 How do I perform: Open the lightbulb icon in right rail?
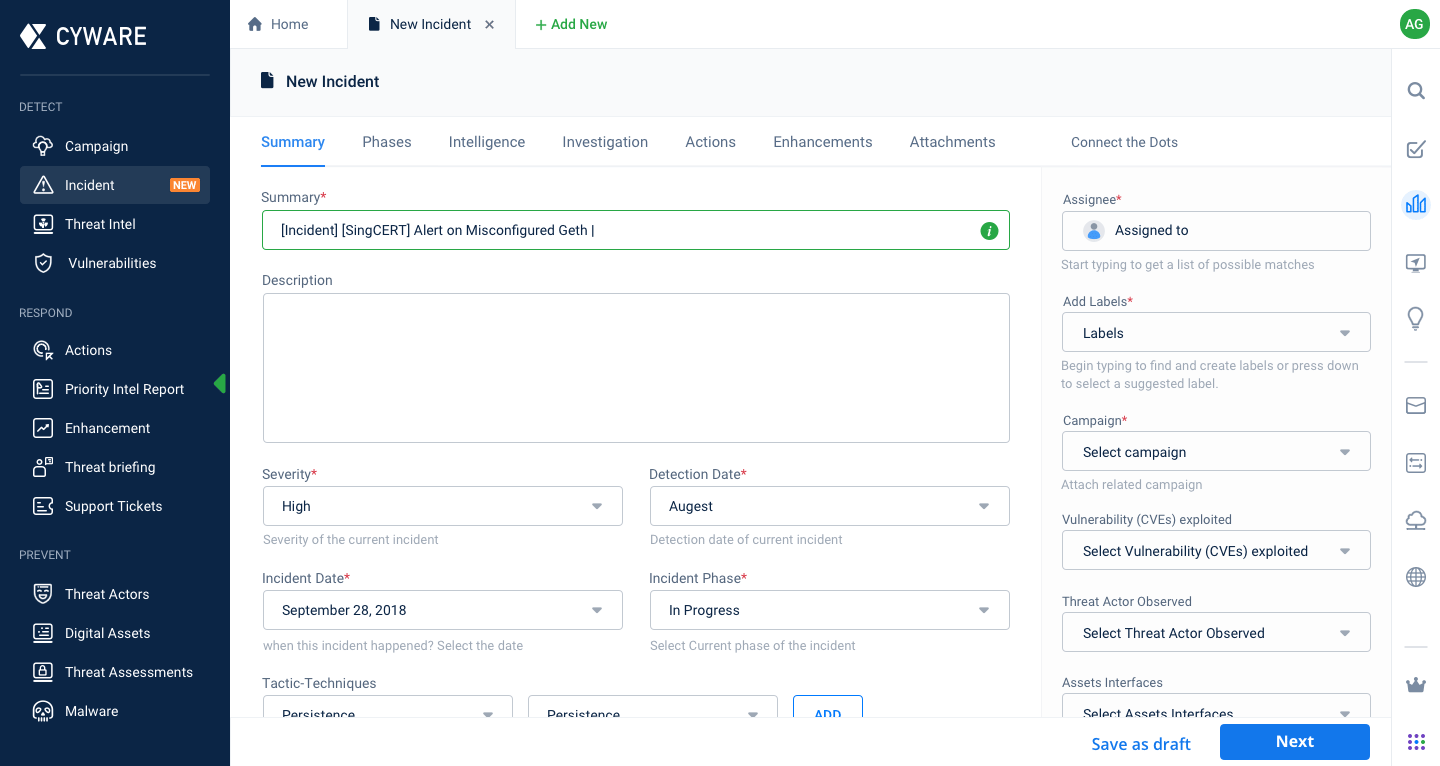coord(1416,318)
